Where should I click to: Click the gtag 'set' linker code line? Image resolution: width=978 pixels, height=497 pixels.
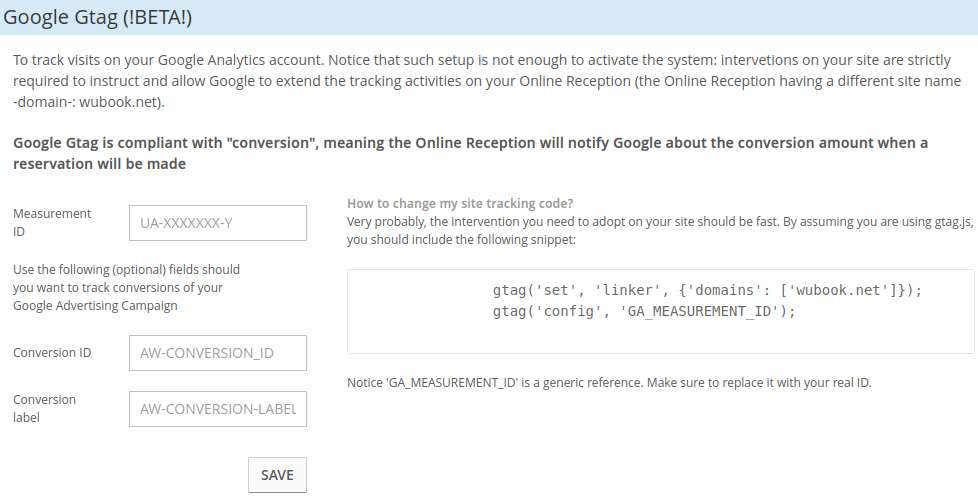coord(707,290)
